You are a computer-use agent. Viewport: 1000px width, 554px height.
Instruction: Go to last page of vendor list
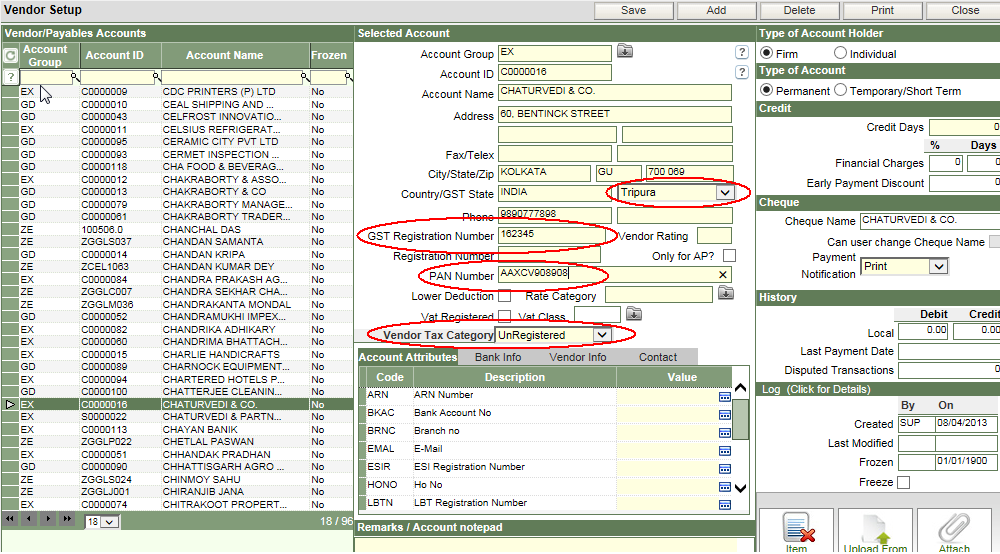coord(67,519)
